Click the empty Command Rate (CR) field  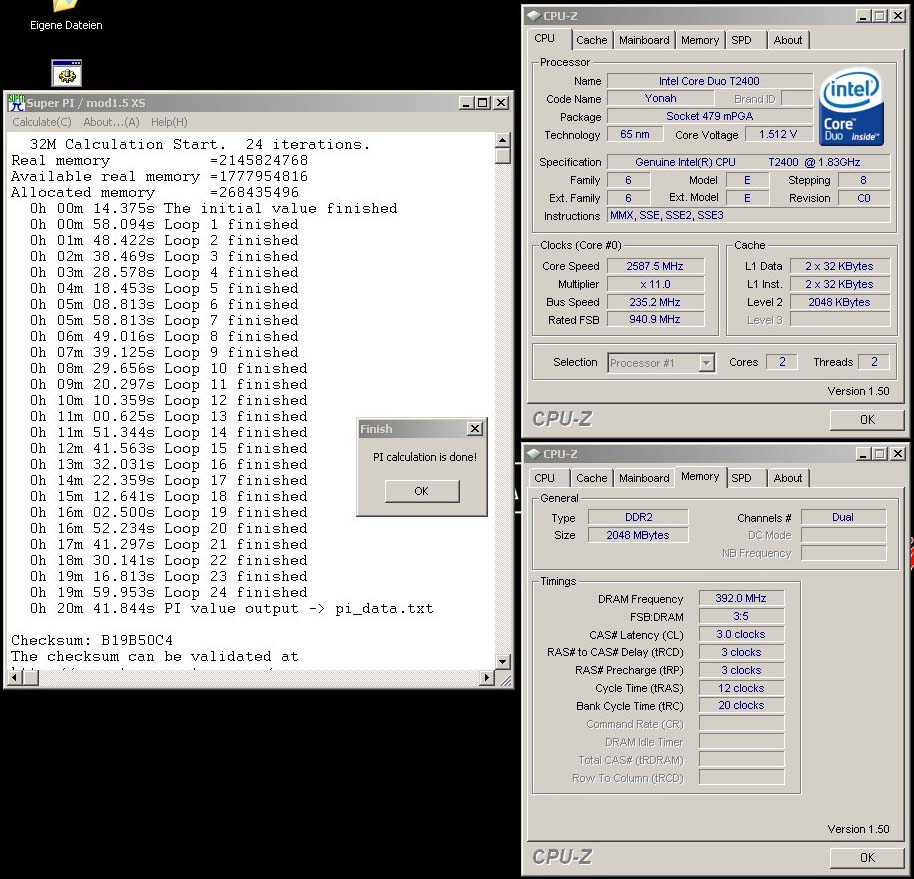(x=741, y=724)
